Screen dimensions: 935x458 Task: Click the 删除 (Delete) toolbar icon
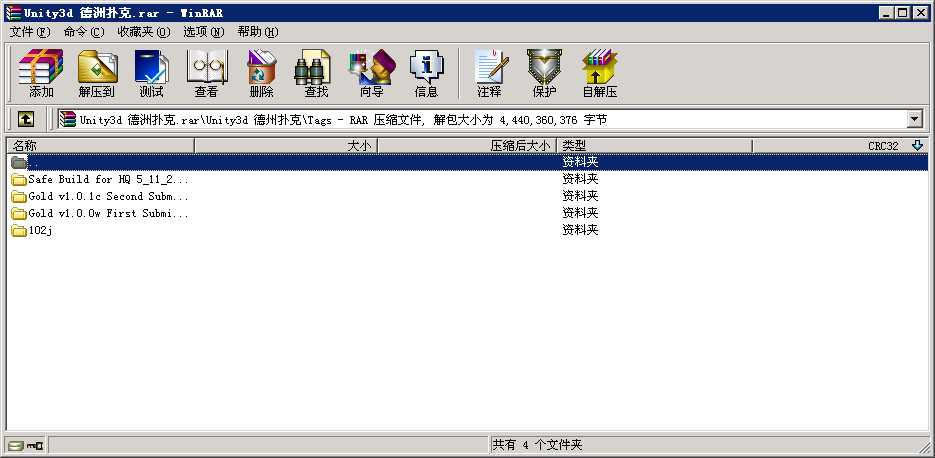[261, 73]
